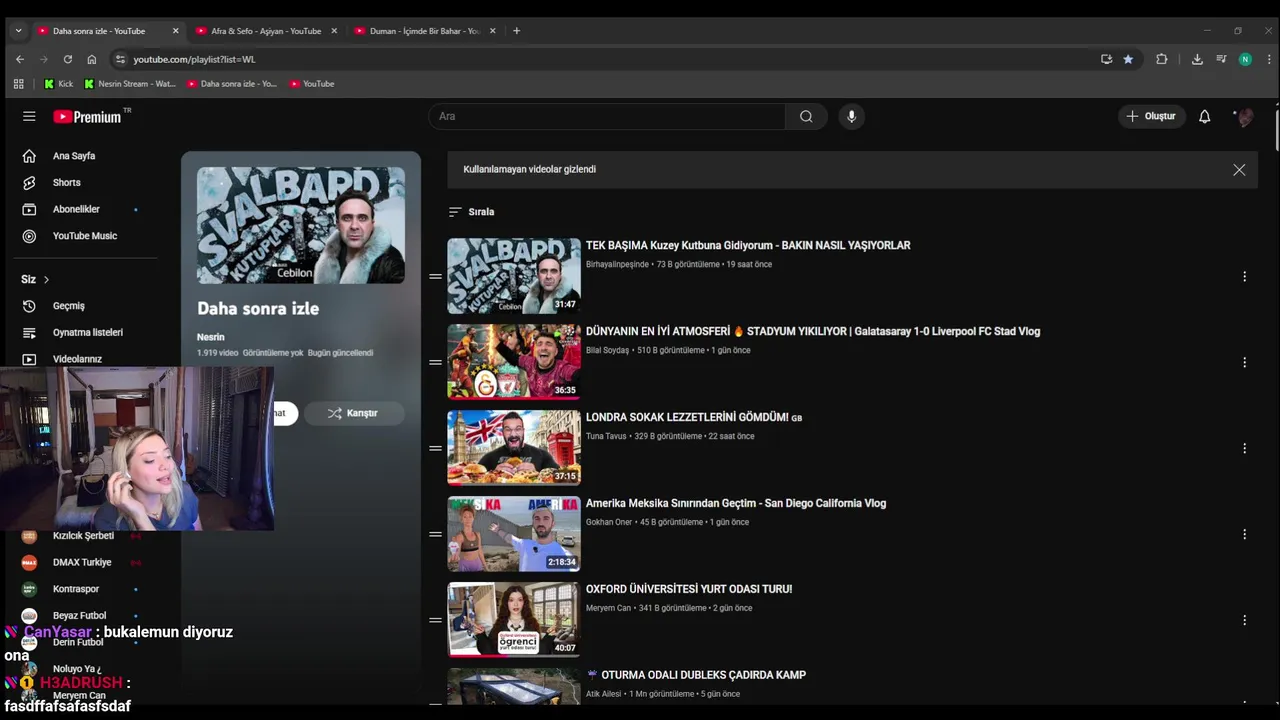The image size is (1280, 720).
Task: Open the browser extensions puzzle icon
Action: 1161,59
